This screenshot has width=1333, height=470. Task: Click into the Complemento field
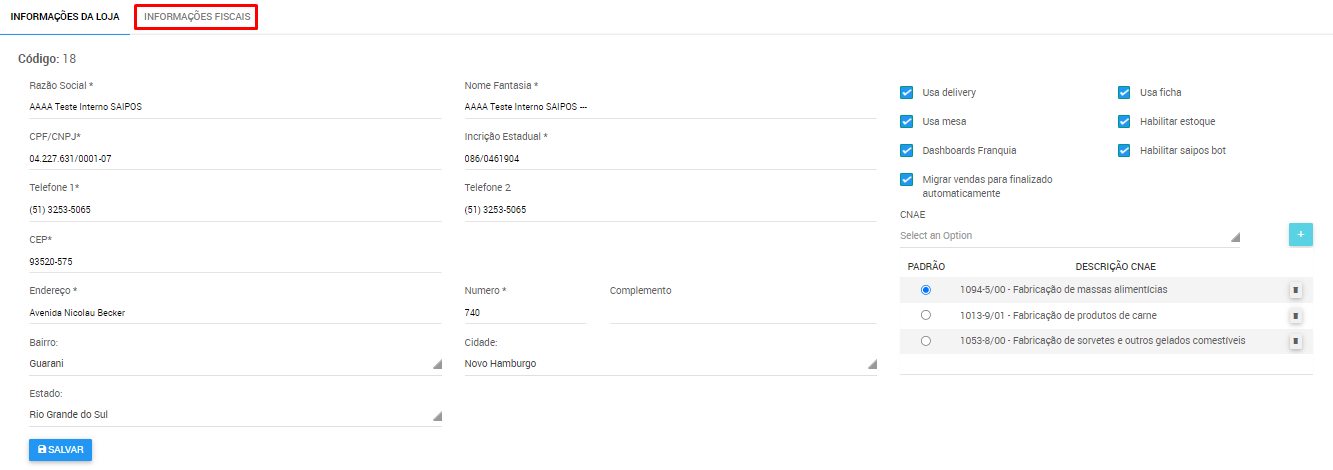(x=743, y=312)
